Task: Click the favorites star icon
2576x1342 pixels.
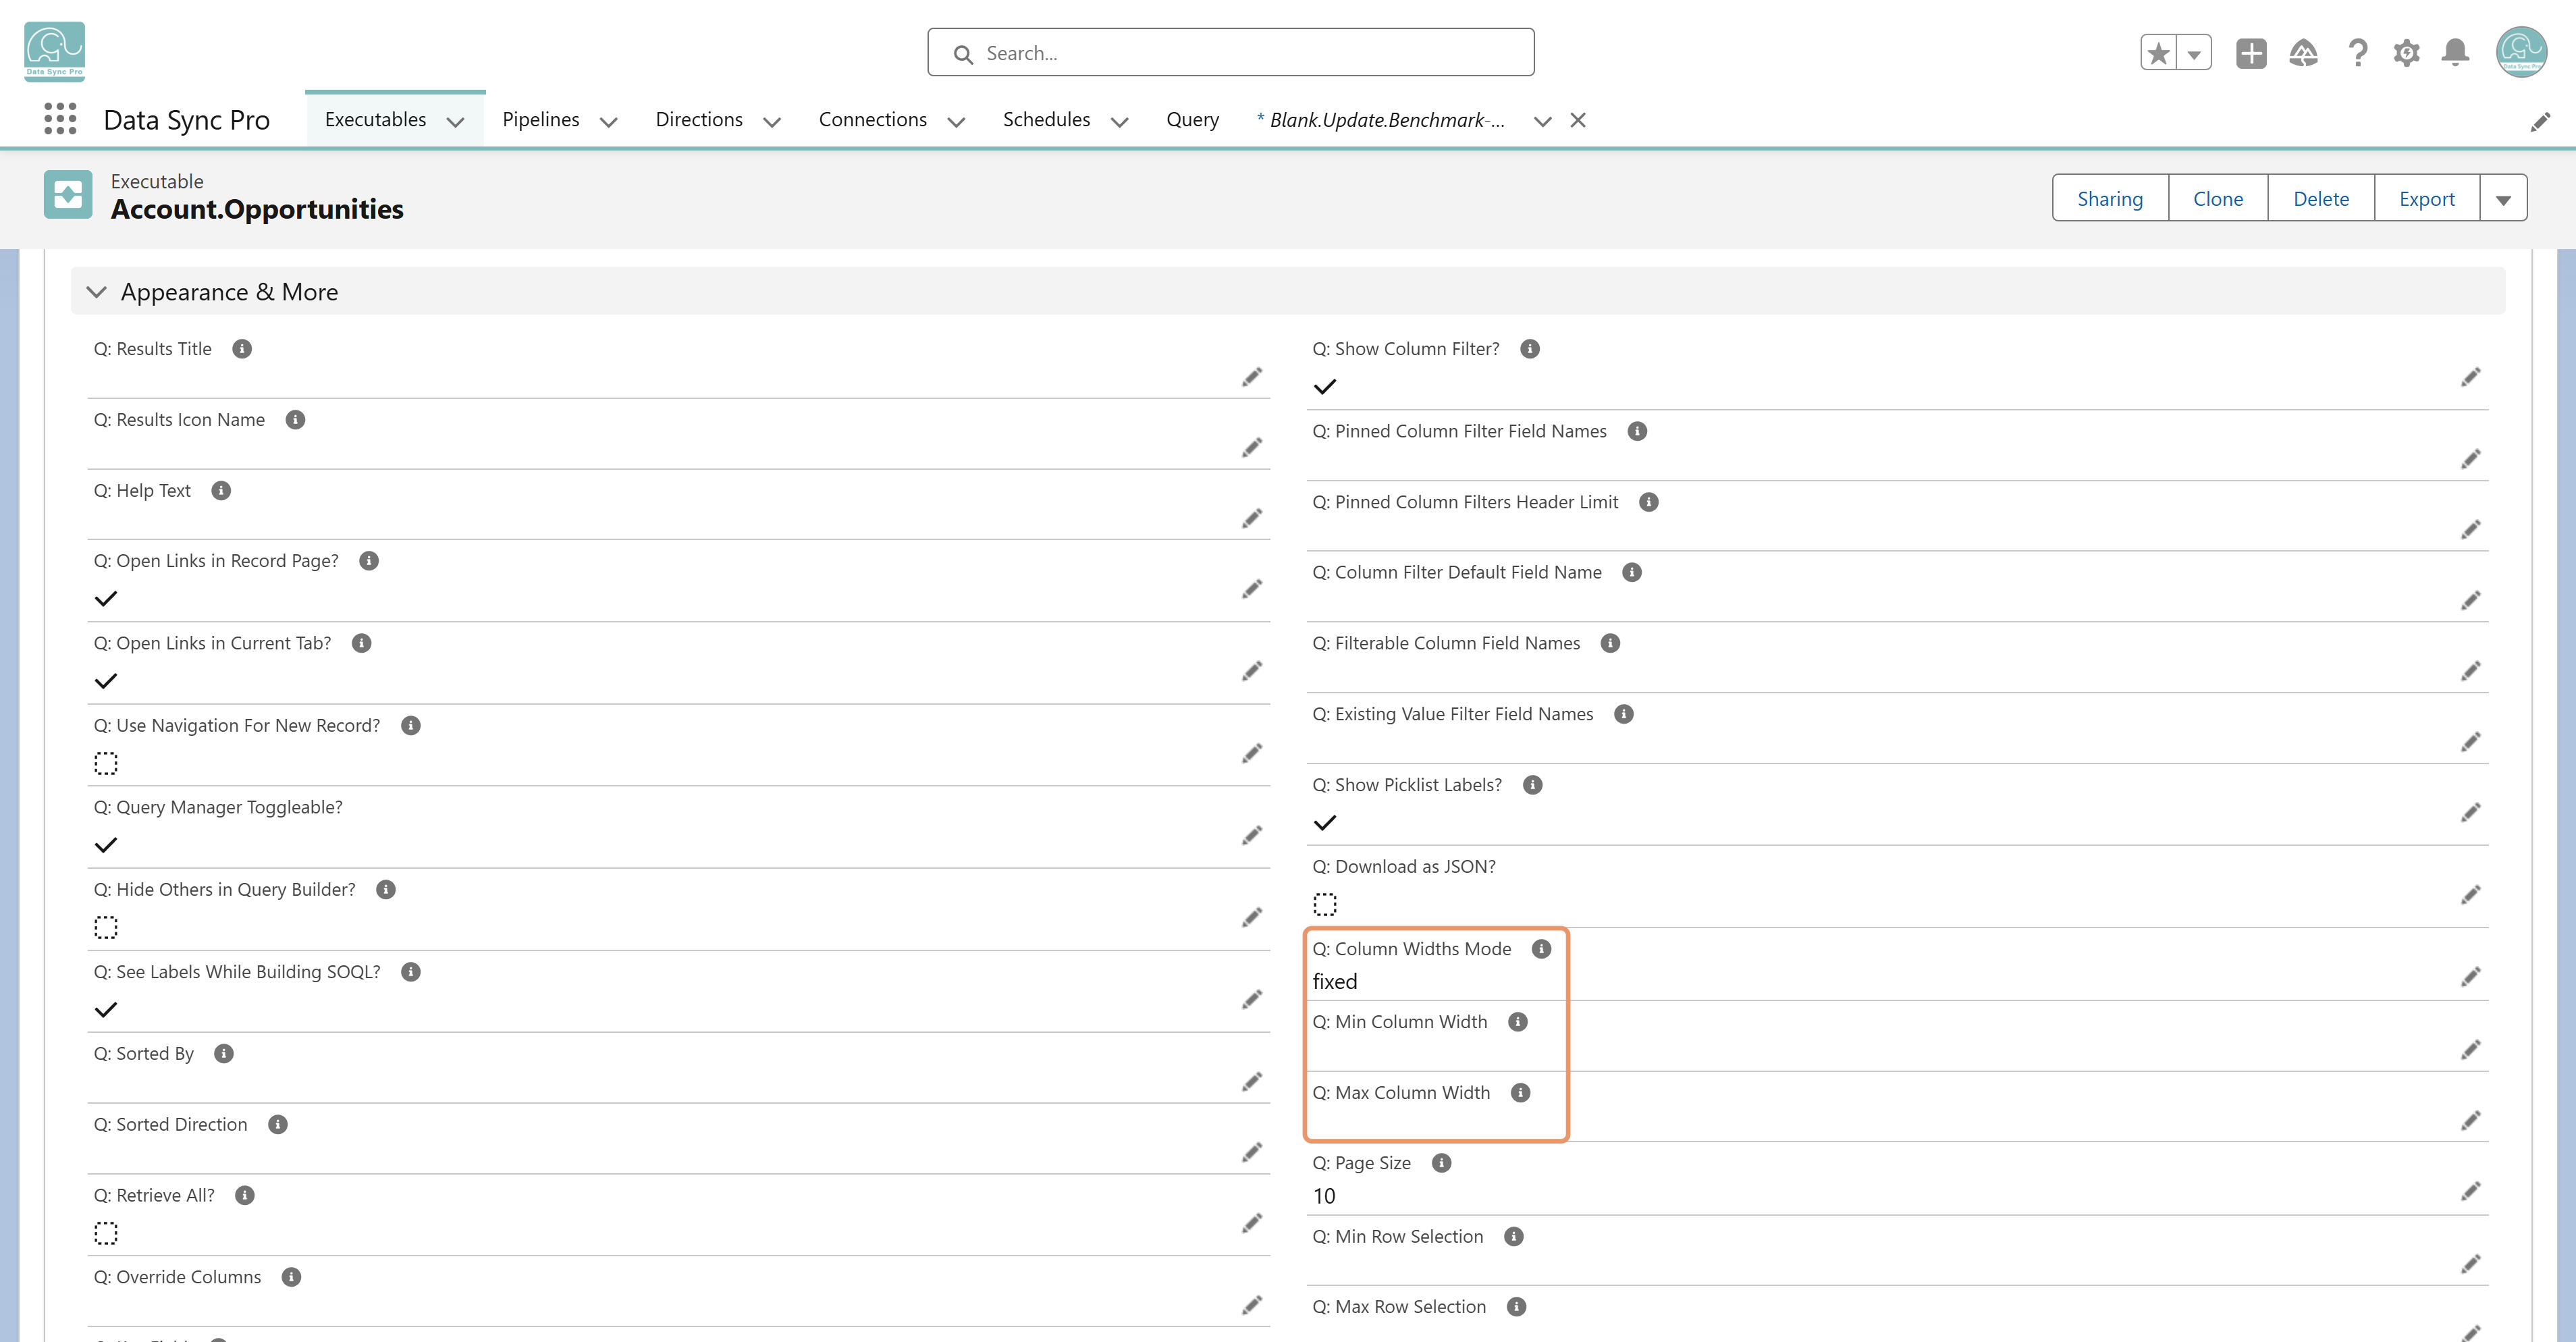Action: coord(2159,53)
